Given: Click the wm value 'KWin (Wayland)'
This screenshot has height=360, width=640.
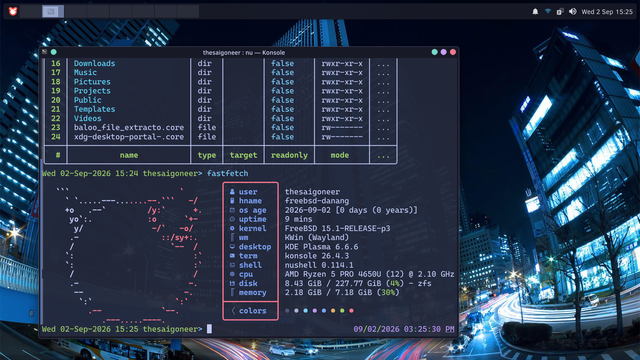Looking at the screenshot, I should (x=317, y=237).
